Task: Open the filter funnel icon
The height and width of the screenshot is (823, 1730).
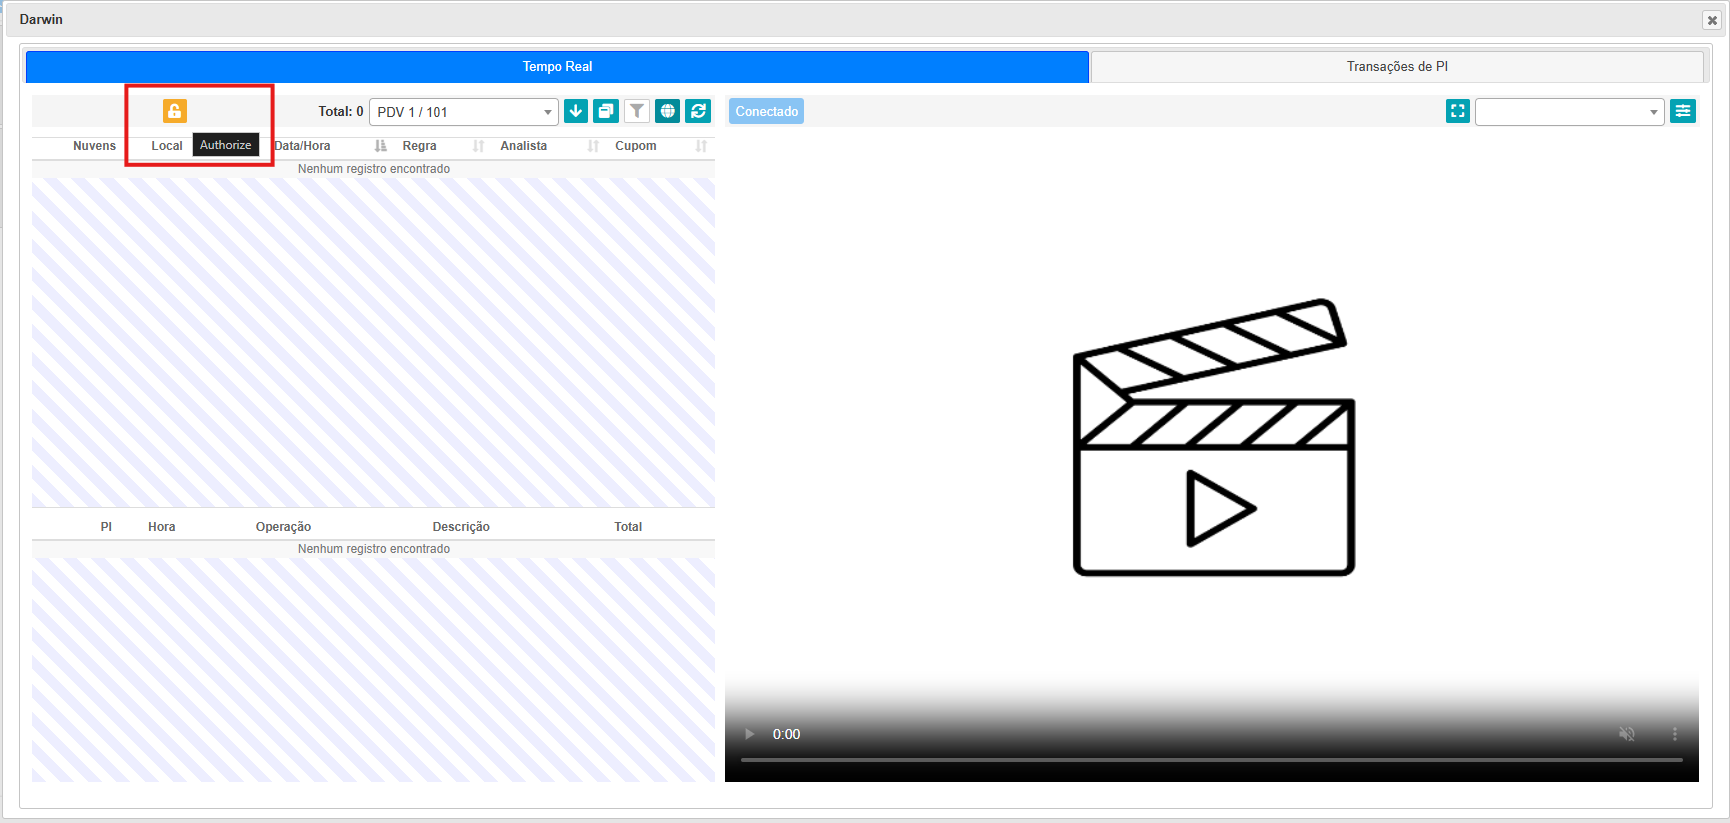Action: 637,111
